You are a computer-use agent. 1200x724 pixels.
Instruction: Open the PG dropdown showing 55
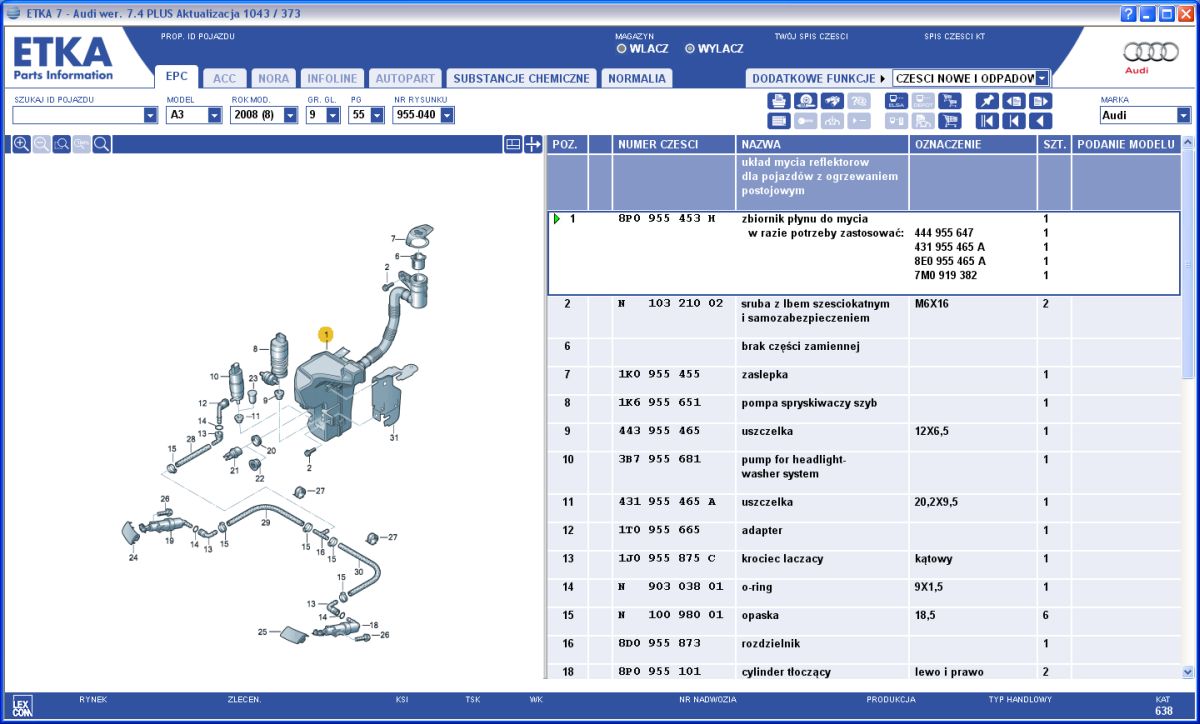tap(377, 115)
